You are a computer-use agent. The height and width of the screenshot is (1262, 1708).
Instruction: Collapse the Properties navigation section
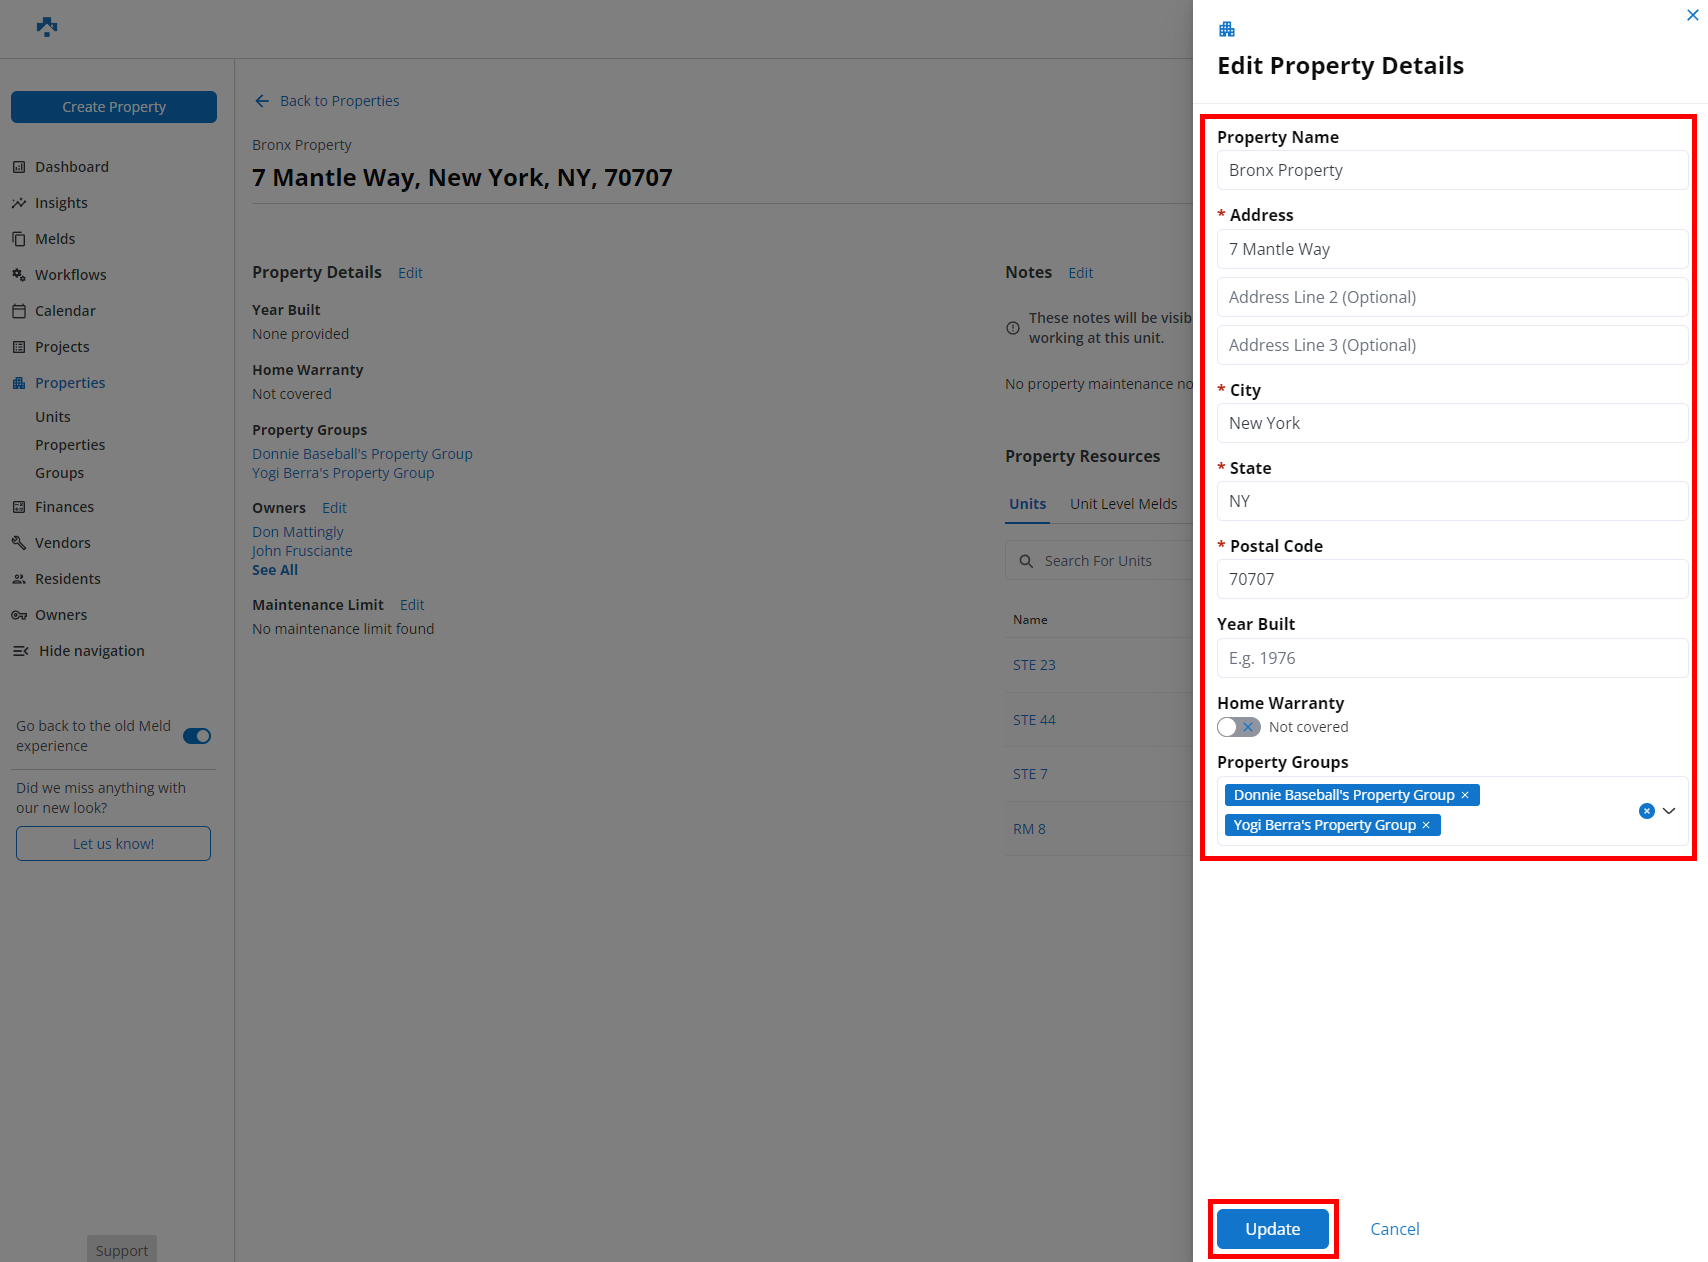pos(70,383)
